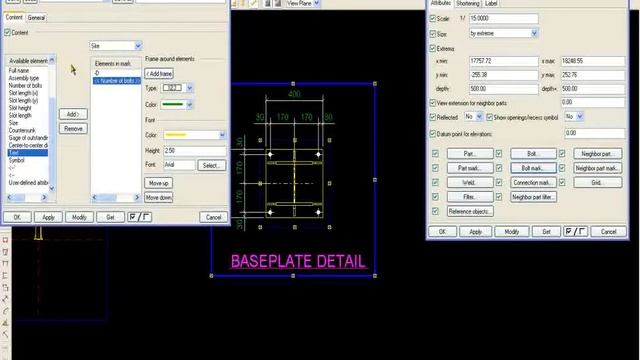
Task: Click the Add > button
Action: tap(73, 114)
